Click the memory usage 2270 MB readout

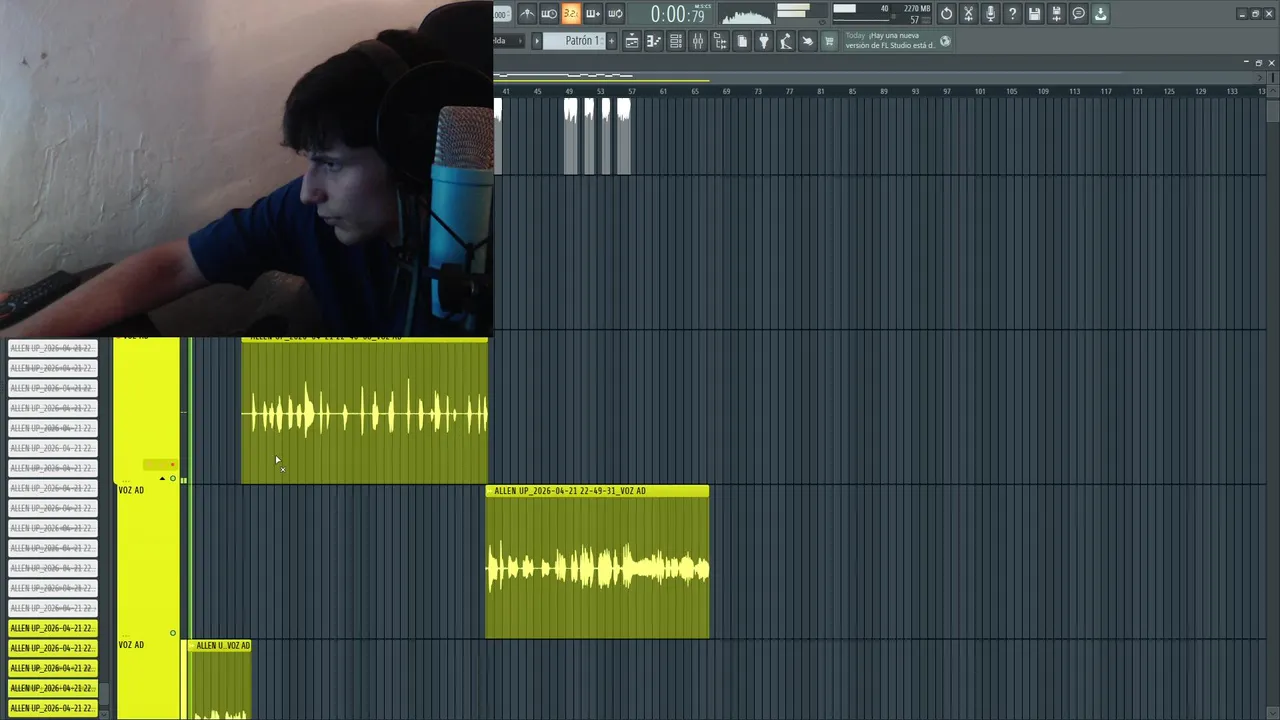click(917, 9)
